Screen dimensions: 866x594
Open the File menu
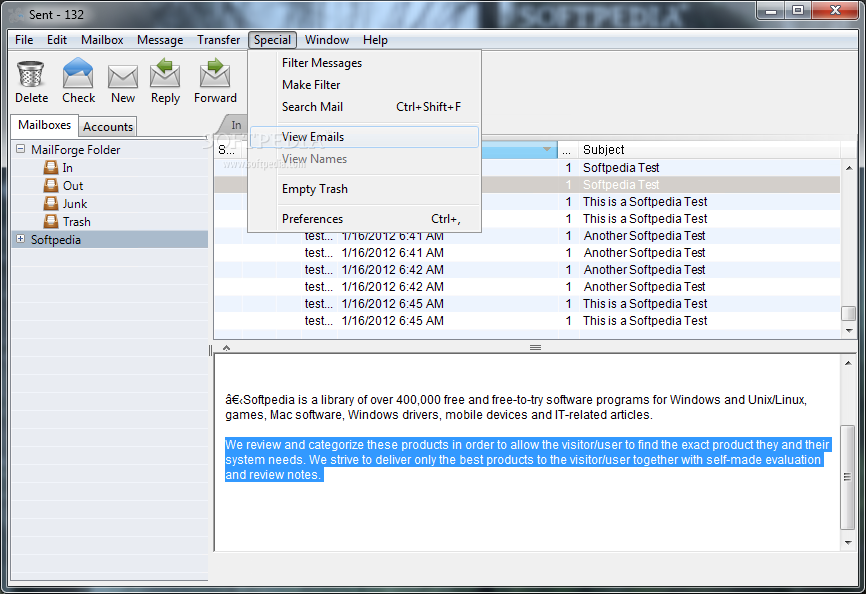pos(24,40)
